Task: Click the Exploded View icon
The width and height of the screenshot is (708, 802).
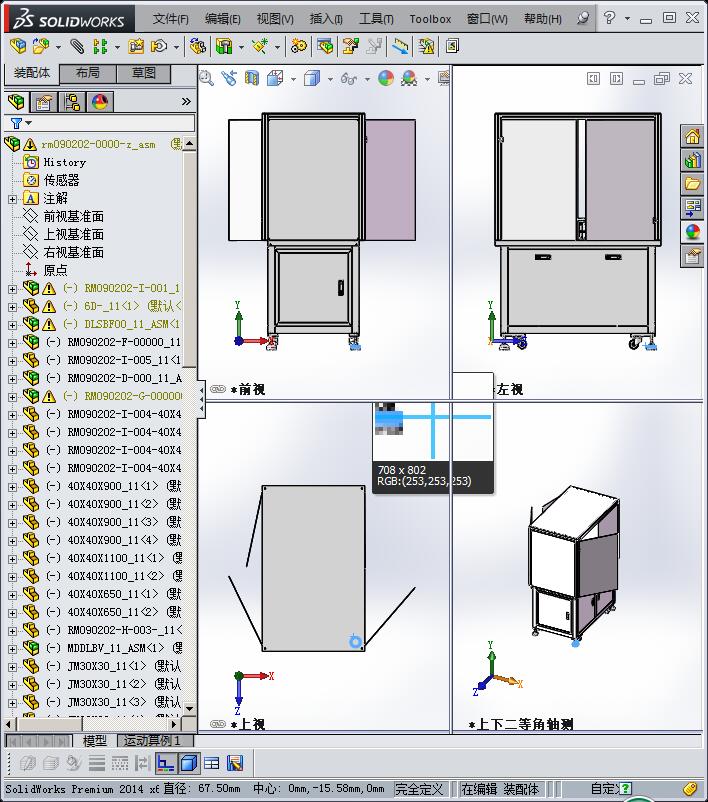Action: point(350,47)
